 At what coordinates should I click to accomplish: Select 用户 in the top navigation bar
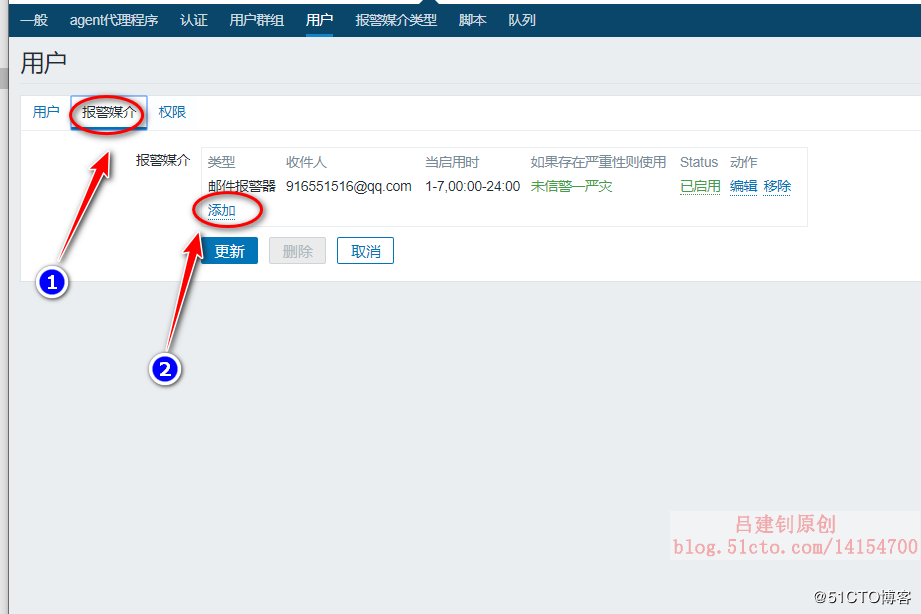320,20
